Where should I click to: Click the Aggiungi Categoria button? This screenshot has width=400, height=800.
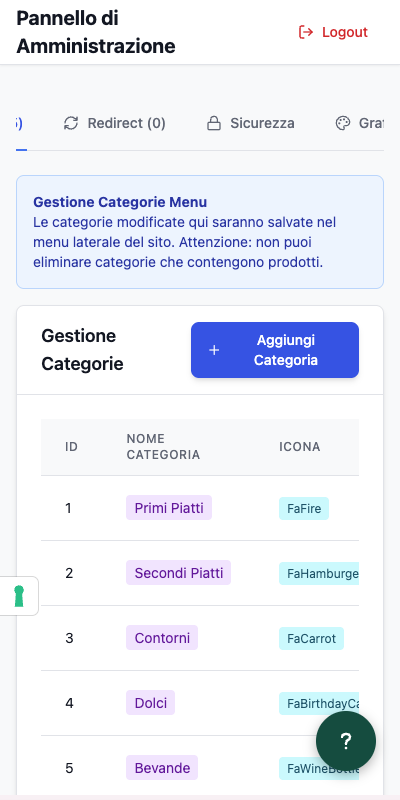(x=275, y=350)
